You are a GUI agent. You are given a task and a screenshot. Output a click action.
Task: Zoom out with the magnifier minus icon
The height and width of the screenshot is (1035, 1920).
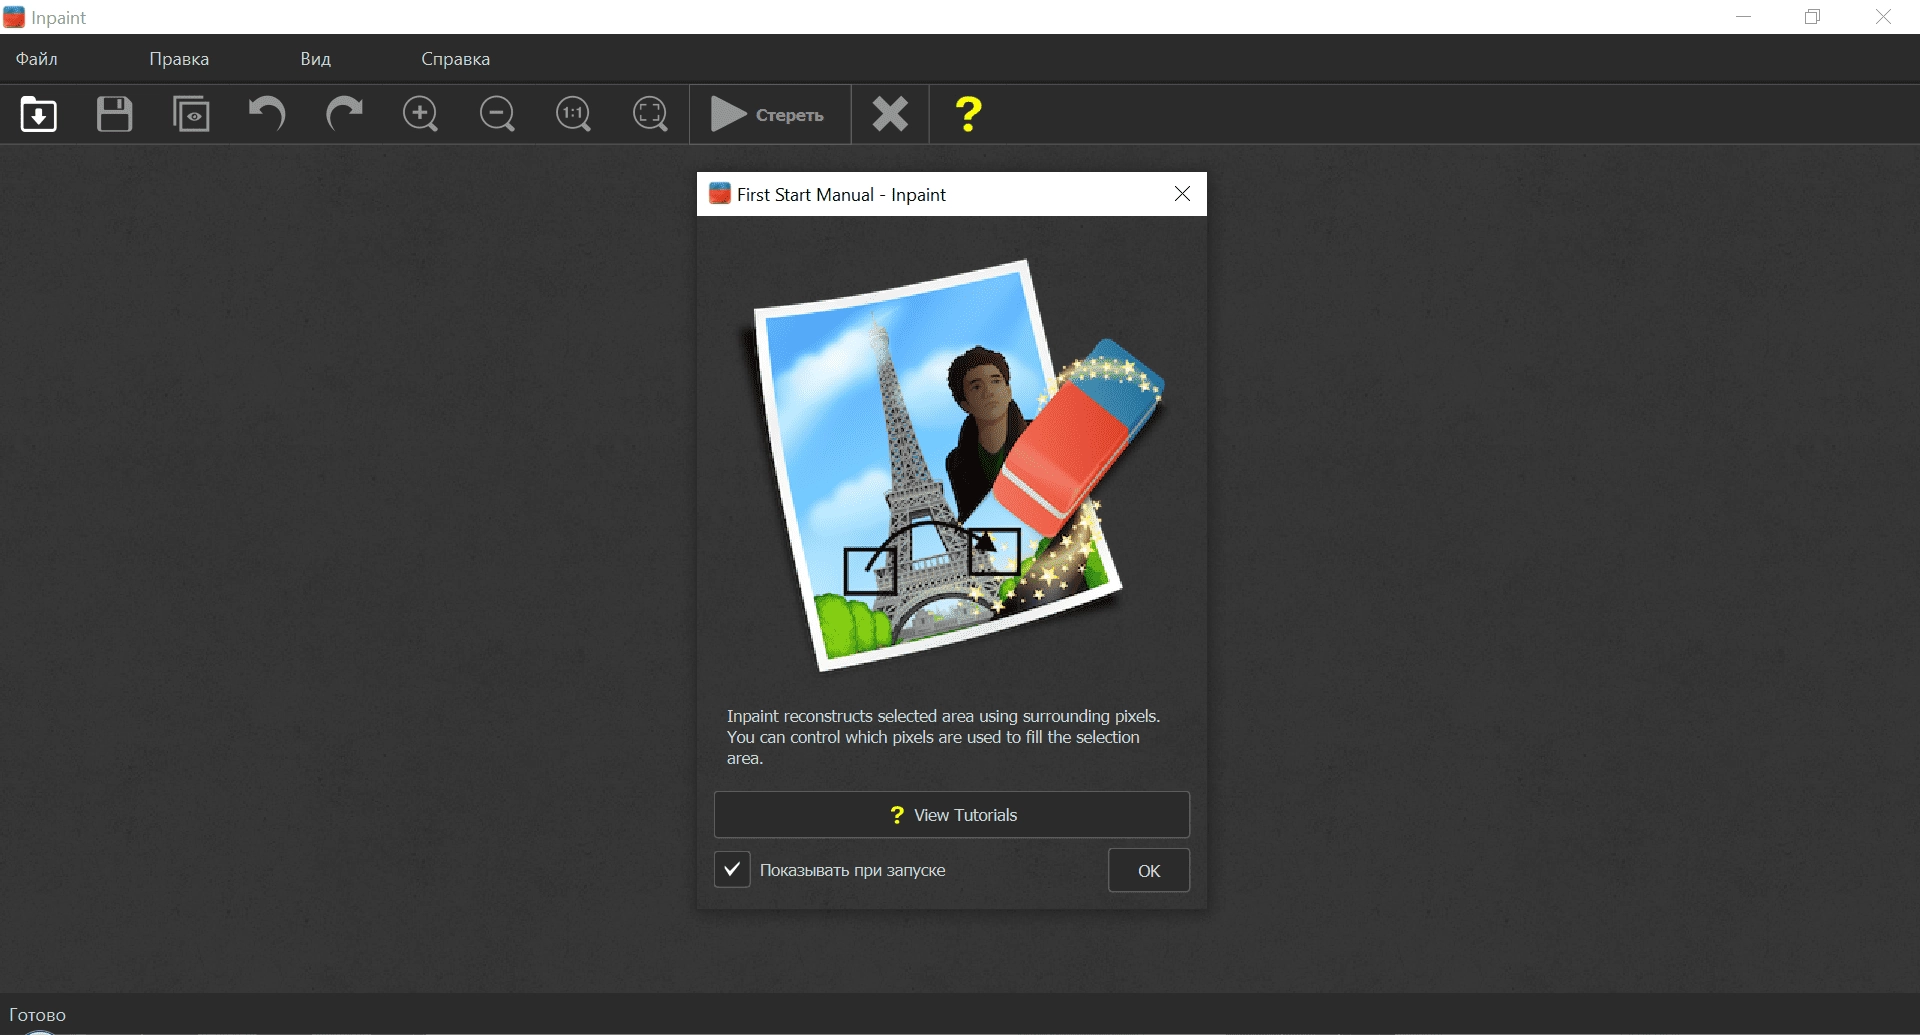[497, 114]
